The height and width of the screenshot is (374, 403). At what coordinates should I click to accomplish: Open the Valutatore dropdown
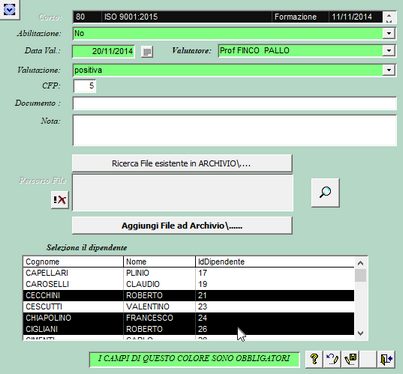[389, 51]
